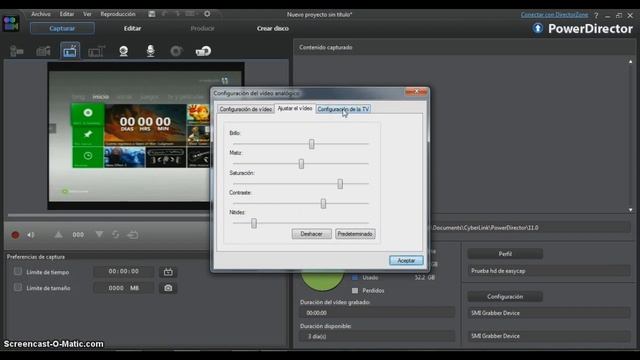Click the channel up arrow
The width and height of the screenshot is (640, 360).
point(58,234)
